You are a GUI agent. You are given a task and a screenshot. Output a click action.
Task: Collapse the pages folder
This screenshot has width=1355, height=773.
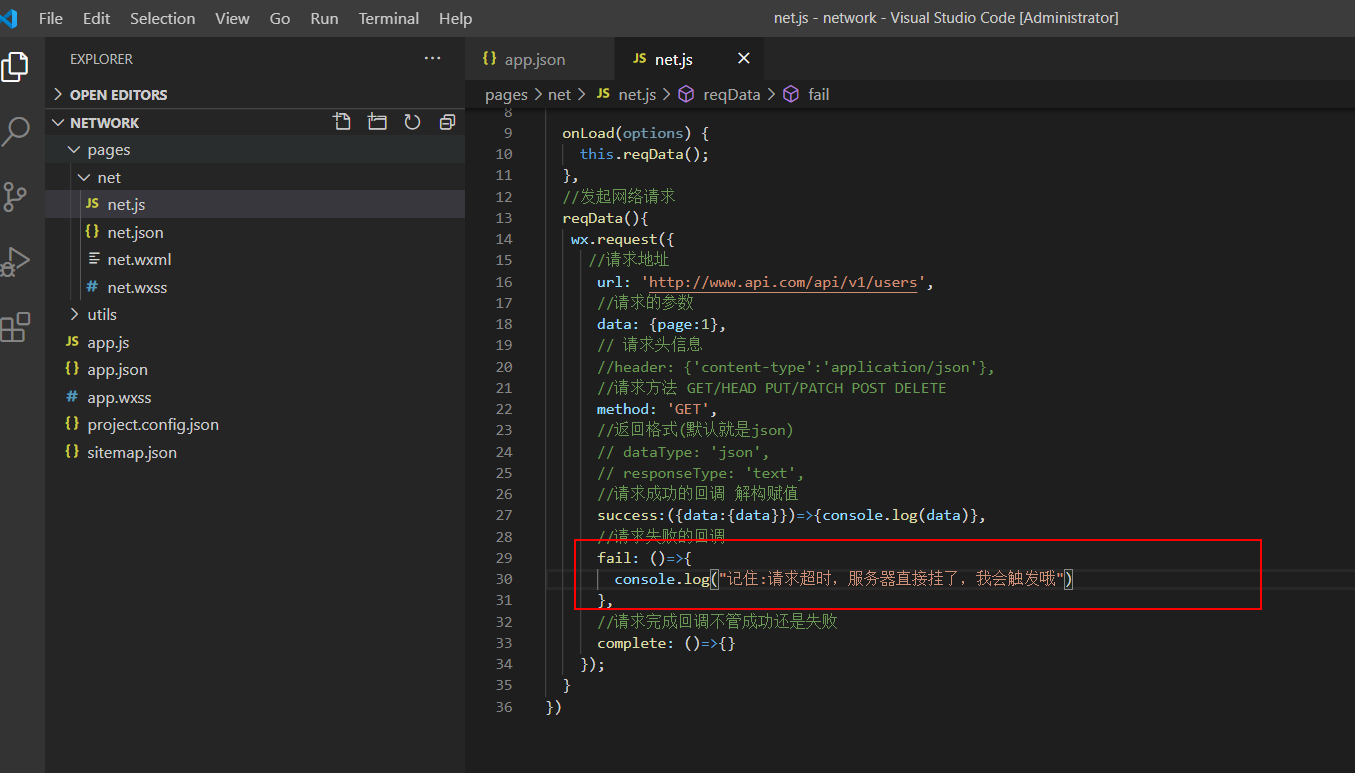tap(255, 149)
